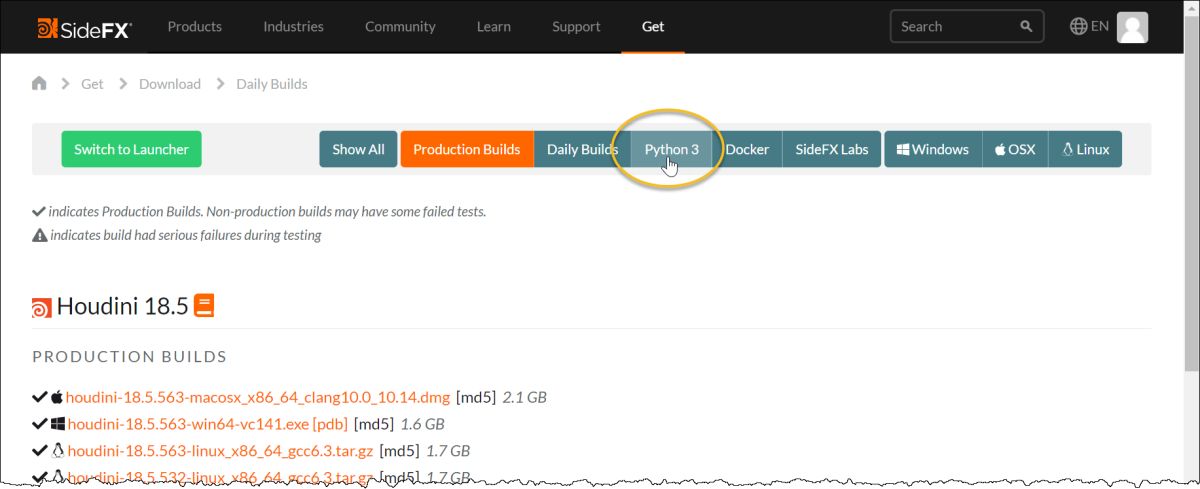Image resolution: width=1200 pixels, height=489 pixels.
Task: Open the Support menu
Action: click(576, 27)
